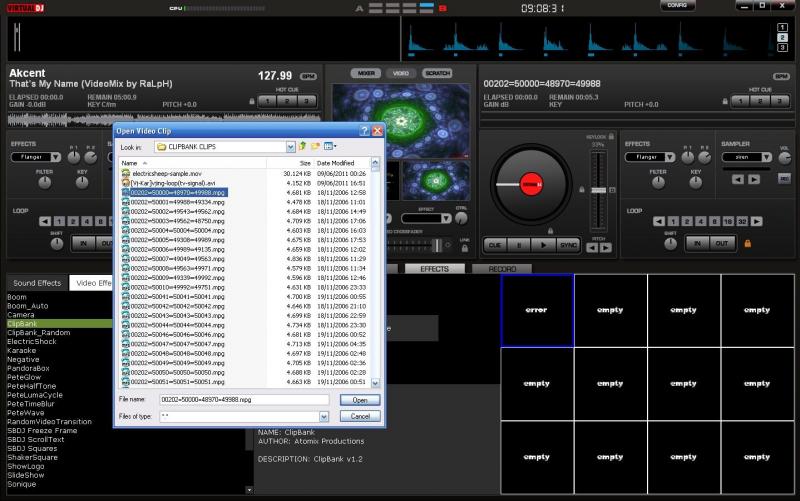Click right deck loop IN button
The height and width of the screenshot is (501, 800).
click(697, 243)
